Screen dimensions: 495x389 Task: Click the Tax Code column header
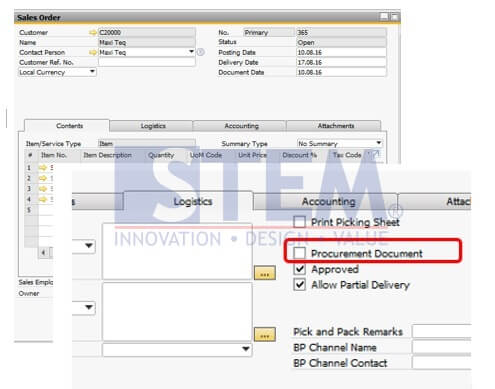coord(347,155)
